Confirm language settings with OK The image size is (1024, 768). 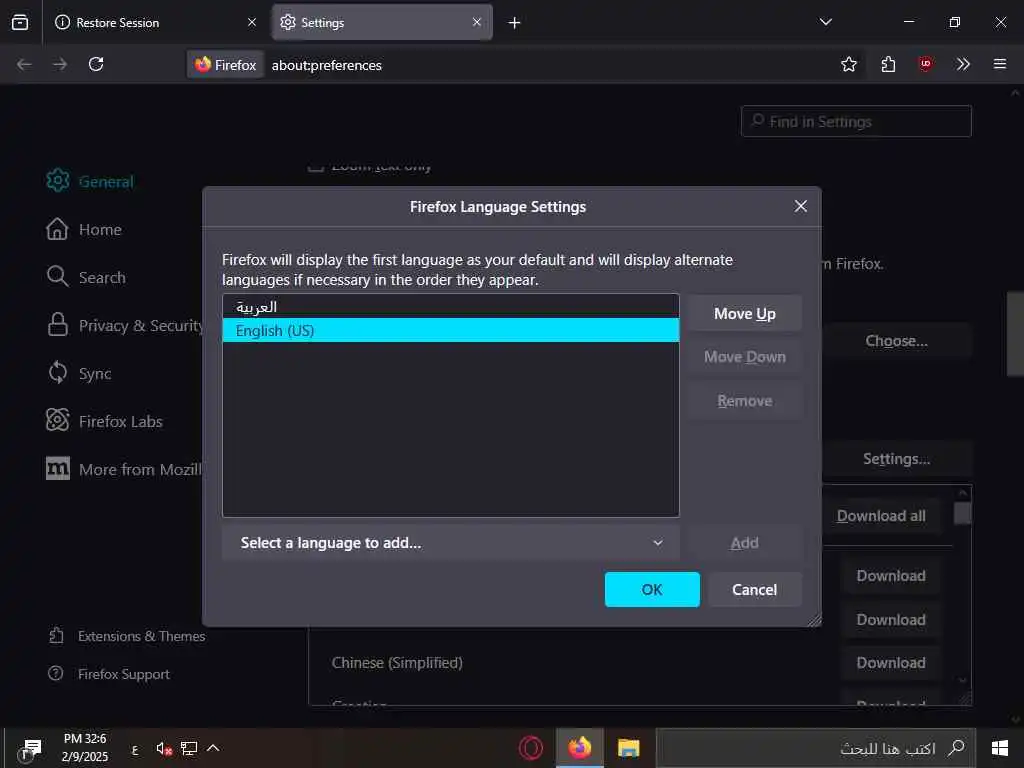(x=652, y=589)
